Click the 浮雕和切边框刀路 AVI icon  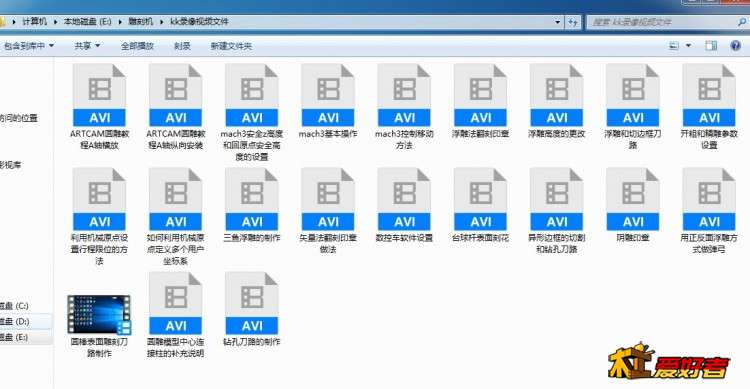tap(633, 96)
